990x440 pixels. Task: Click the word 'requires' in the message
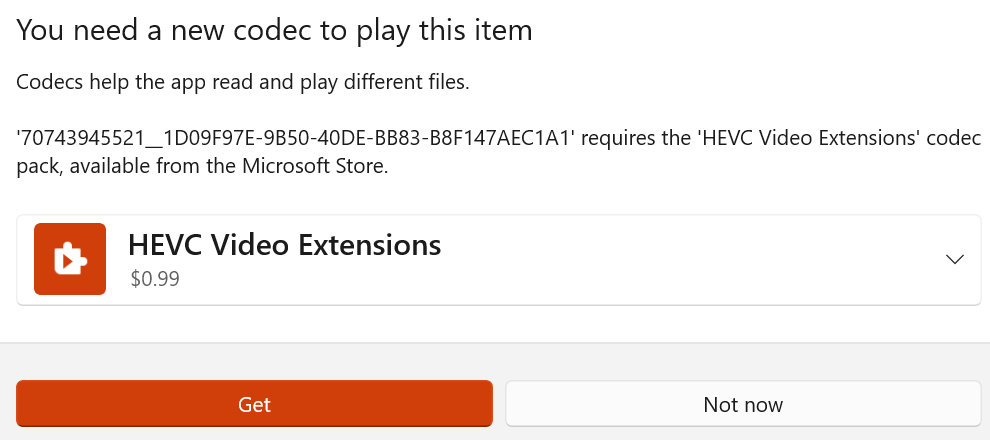pyautogui.click(x=619, y=139)
